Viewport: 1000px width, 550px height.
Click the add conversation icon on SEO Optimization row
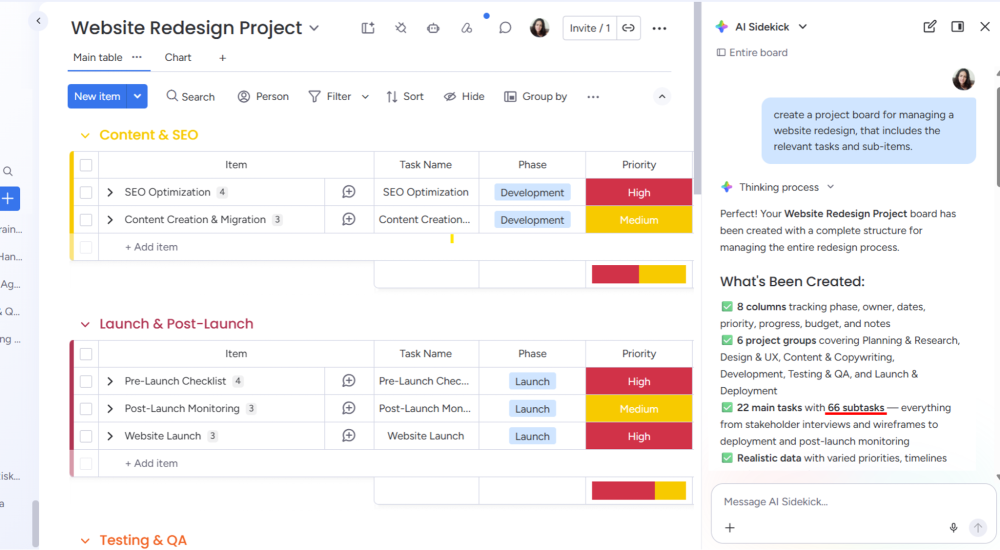(349, 192)
